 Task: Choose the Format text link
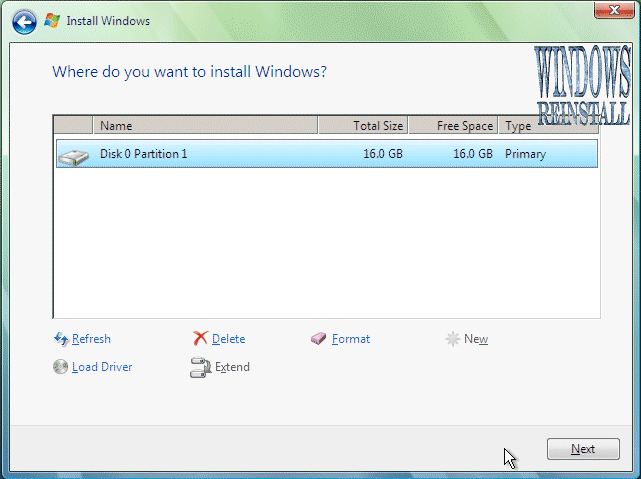click(351, 339)
